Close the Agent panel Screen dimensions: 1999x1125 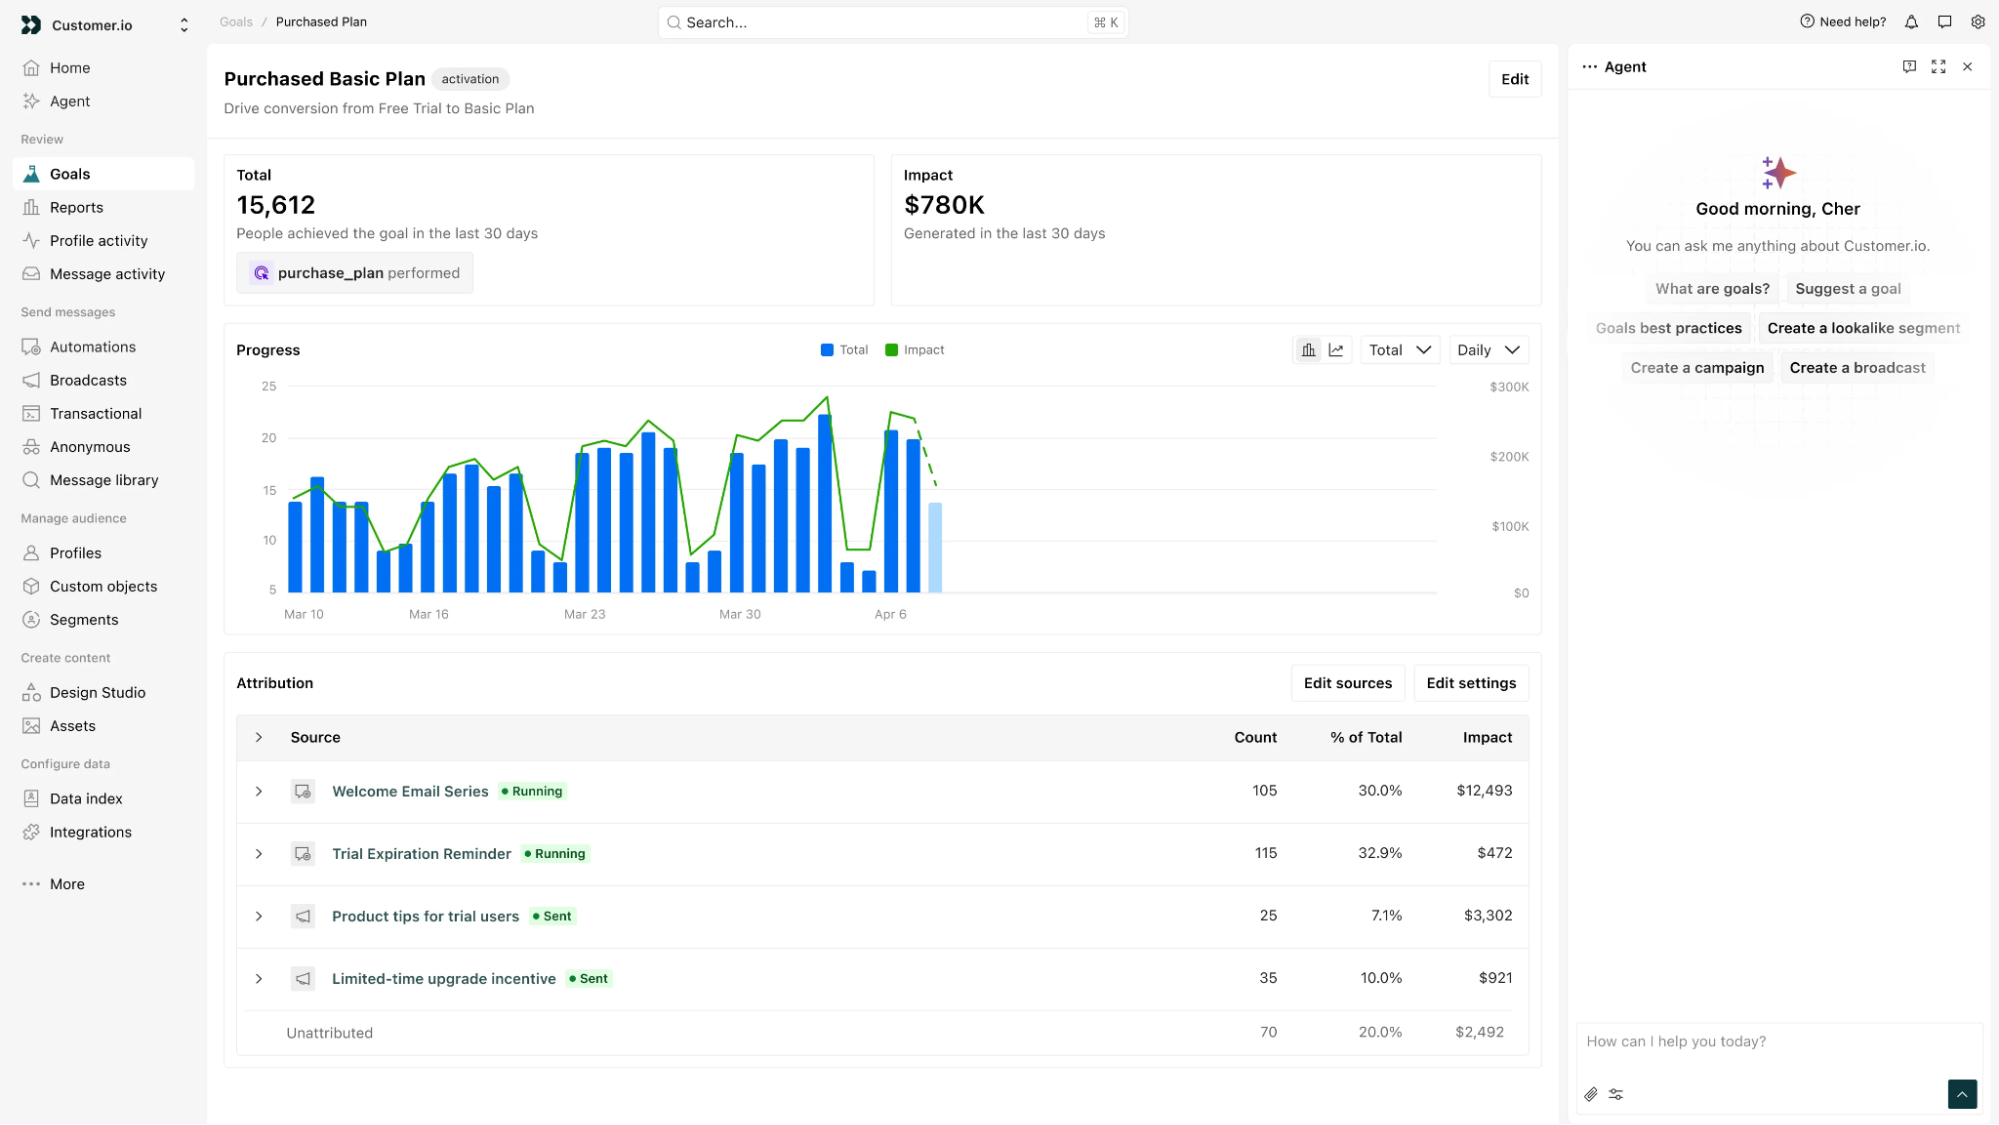[x=1967, y=67]
